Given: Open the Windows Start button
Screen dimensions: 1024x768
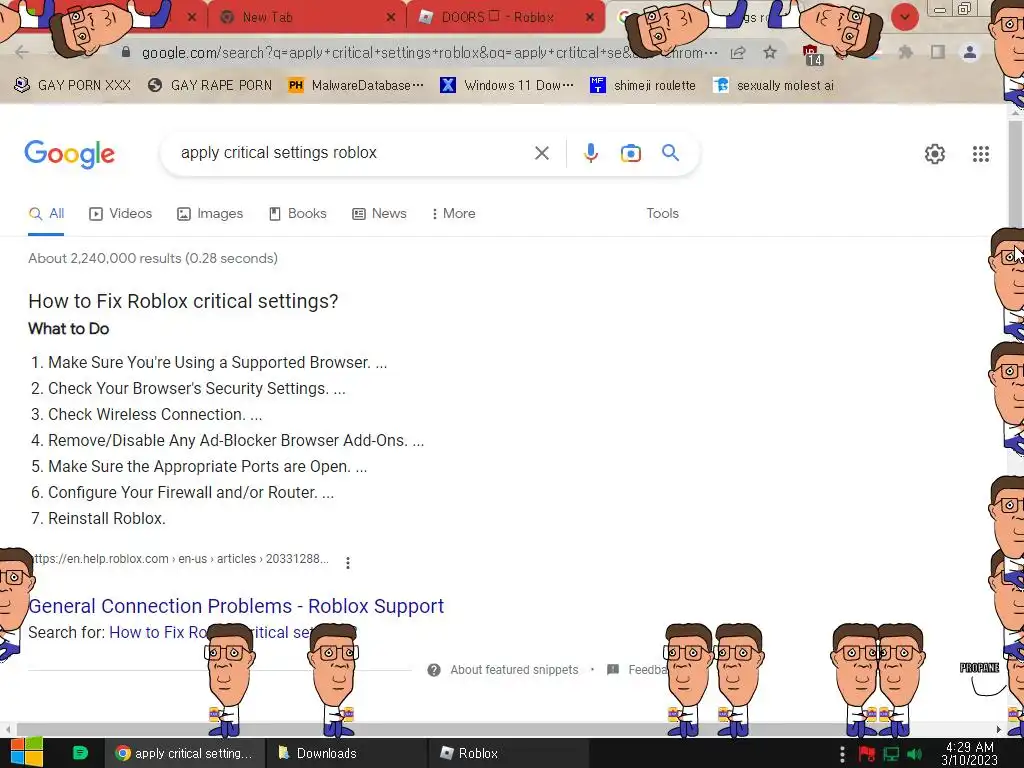Looking at the screenshot, I should pyautogui.click(x=26, y=753).
